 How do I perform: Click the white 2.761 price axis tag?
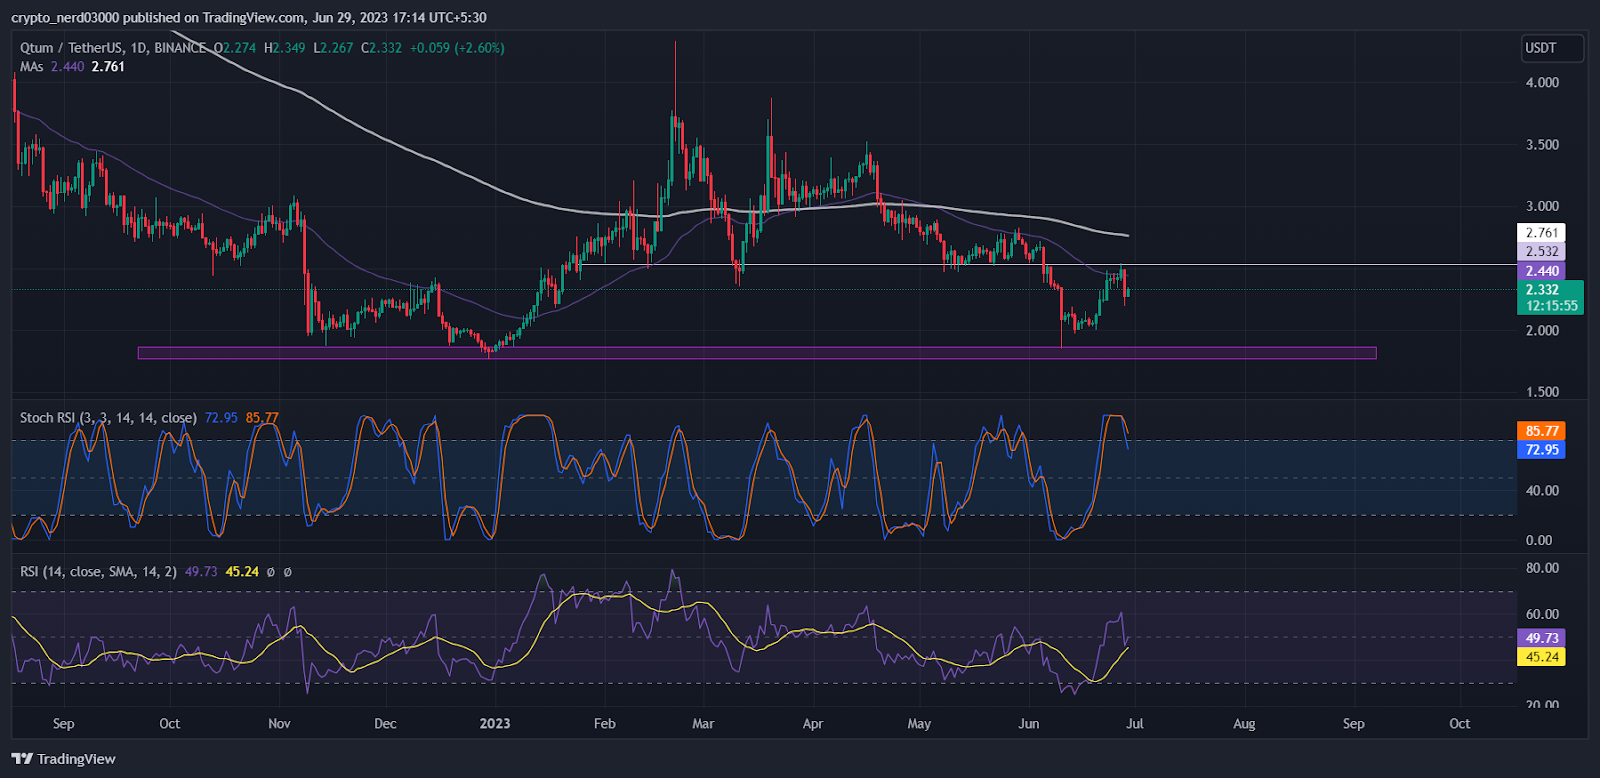[1541, 233]
